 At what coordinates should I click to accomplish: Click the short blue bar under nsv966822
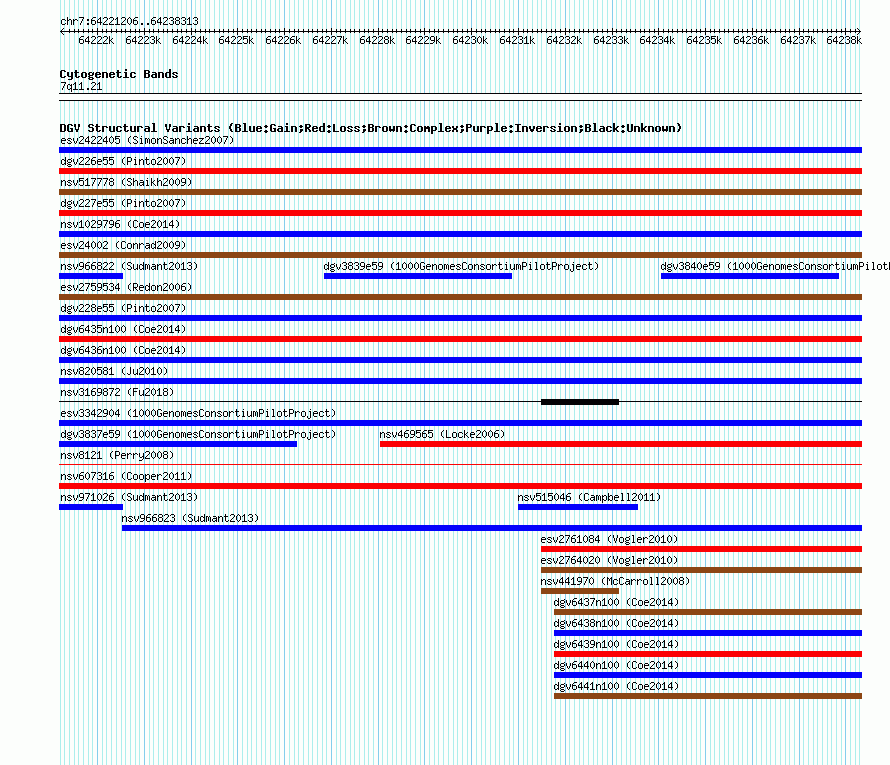pos(91,276)
